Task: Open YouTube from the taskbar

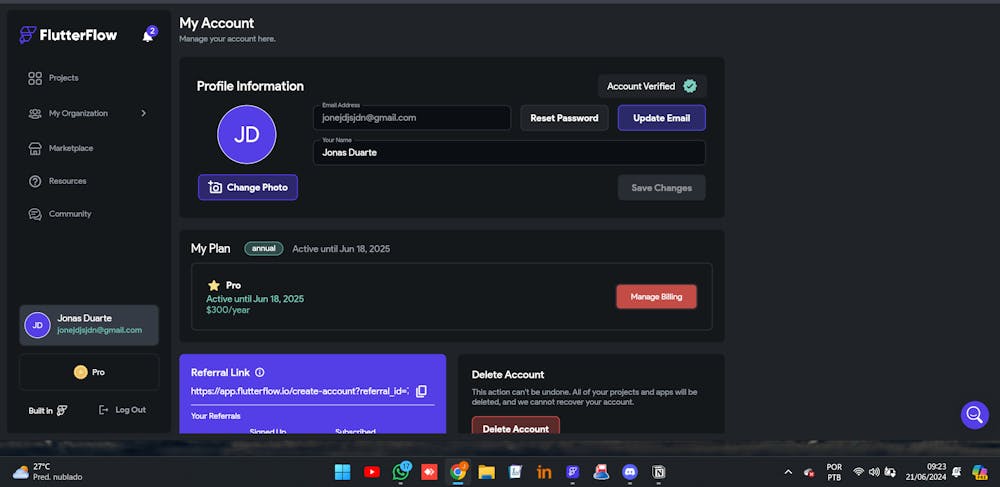Action: (x=372, y=472)
